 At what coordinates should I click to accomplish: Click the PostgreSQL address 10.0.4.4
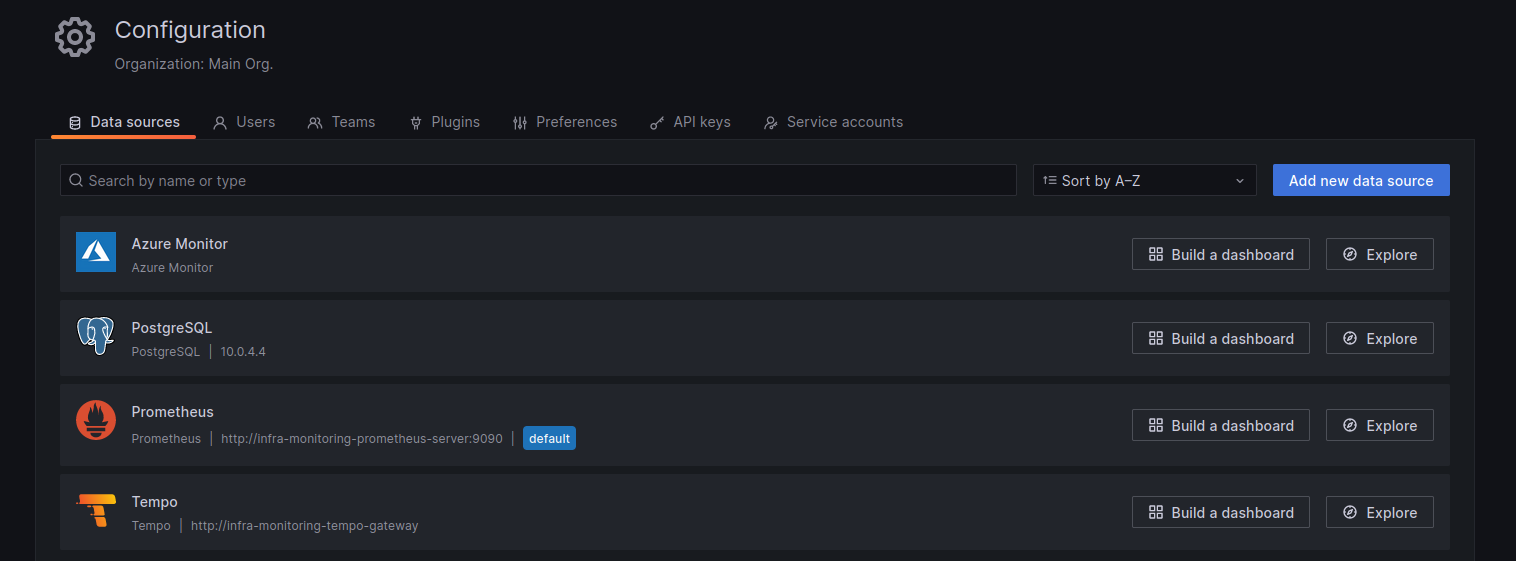click(243, 352)
